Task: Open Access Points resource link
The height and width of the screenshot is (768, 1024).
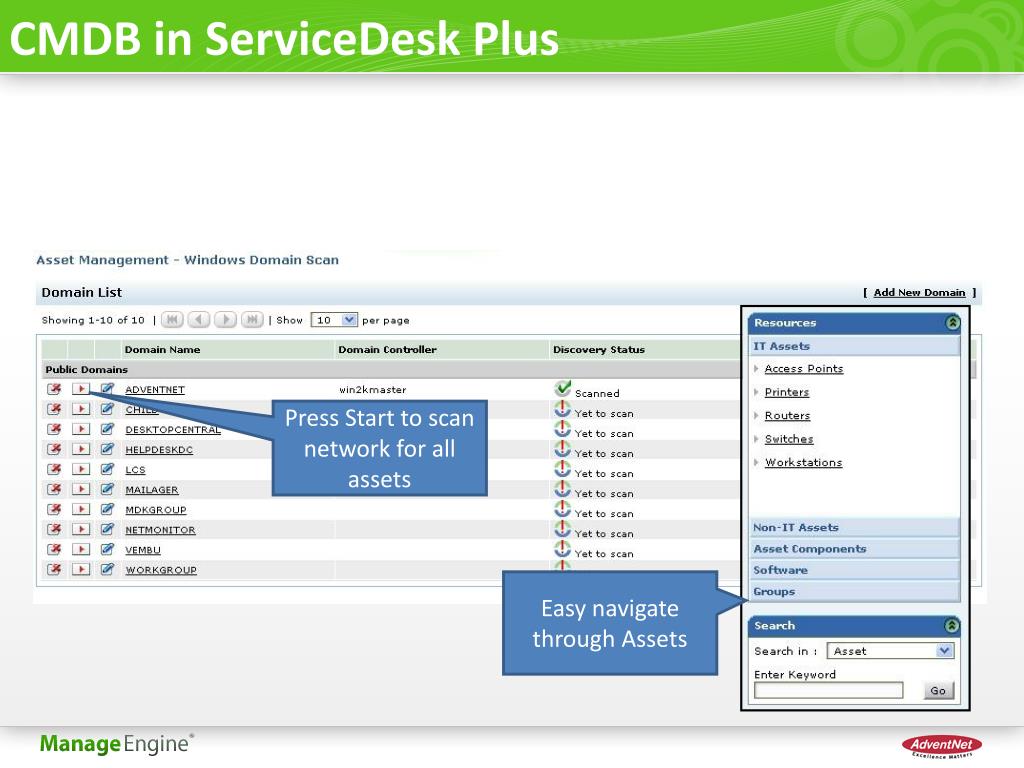Action: pyautogui.click(x=804, y=369)
